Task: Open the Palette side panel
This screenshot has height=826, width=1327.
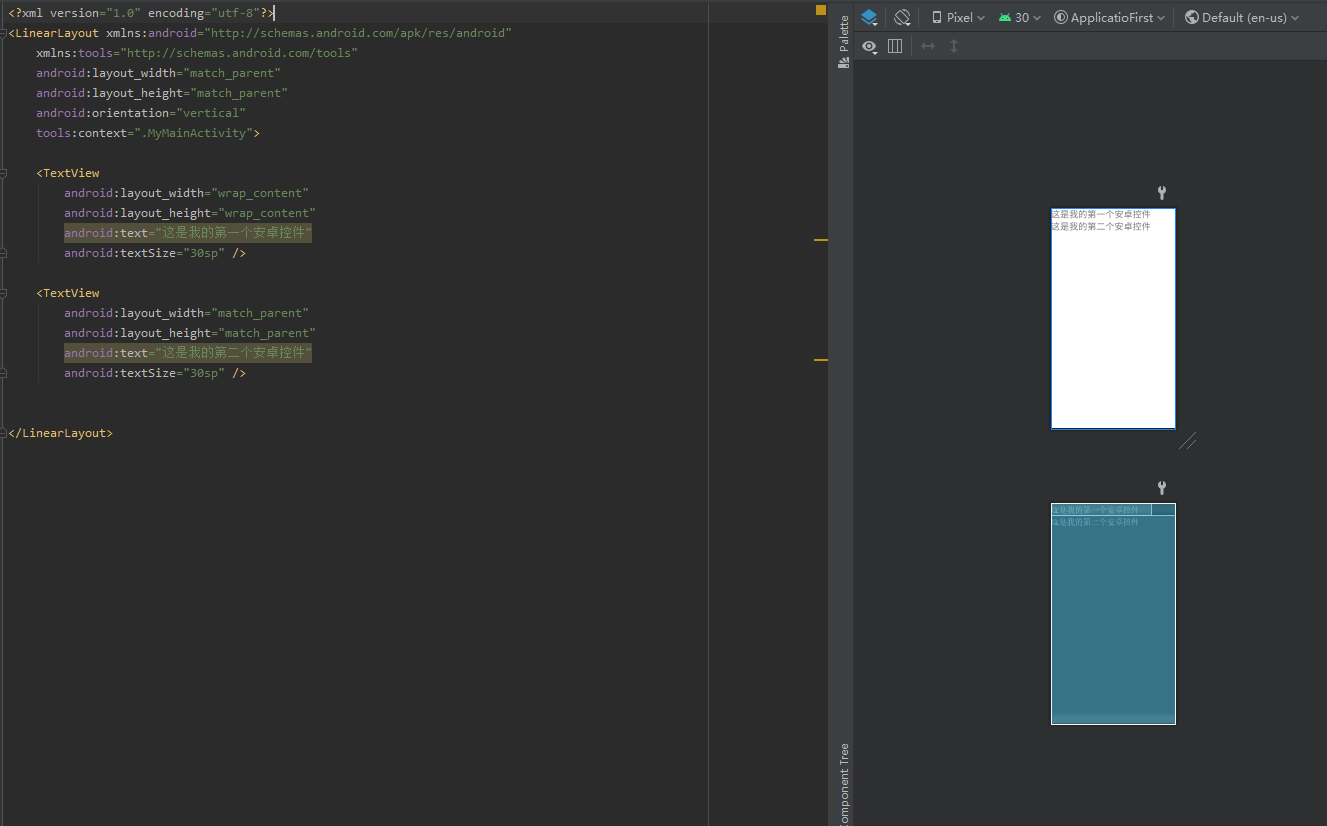Action: point(843,42)
